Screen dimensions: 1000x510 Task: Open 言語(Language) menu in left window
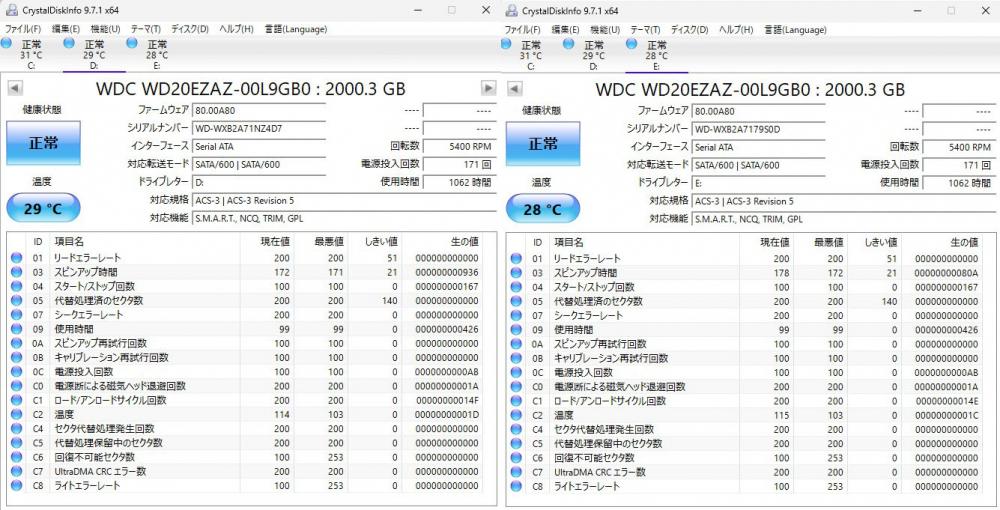click(x=295, y=29)
